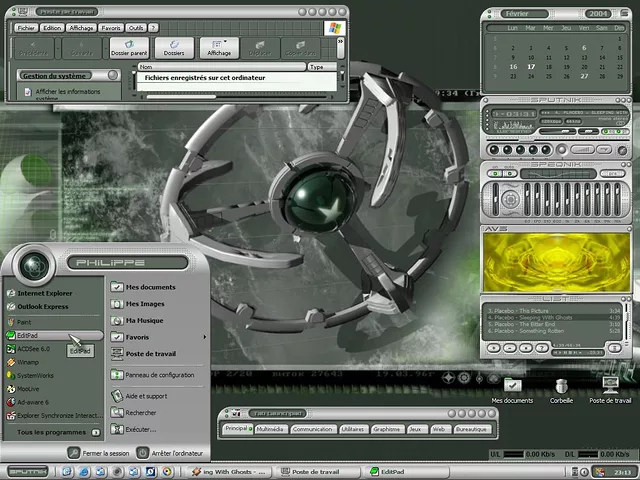Launch Outlook Express from the start menu

click(44, 306)
